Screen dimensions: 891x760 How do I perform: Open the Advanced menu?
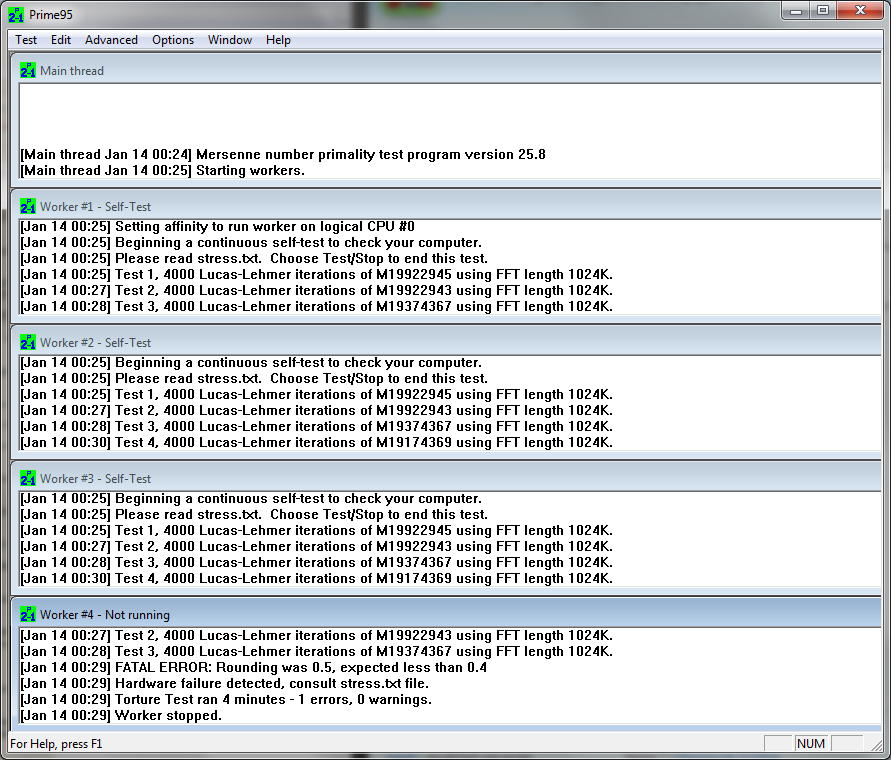coord(111,40)
